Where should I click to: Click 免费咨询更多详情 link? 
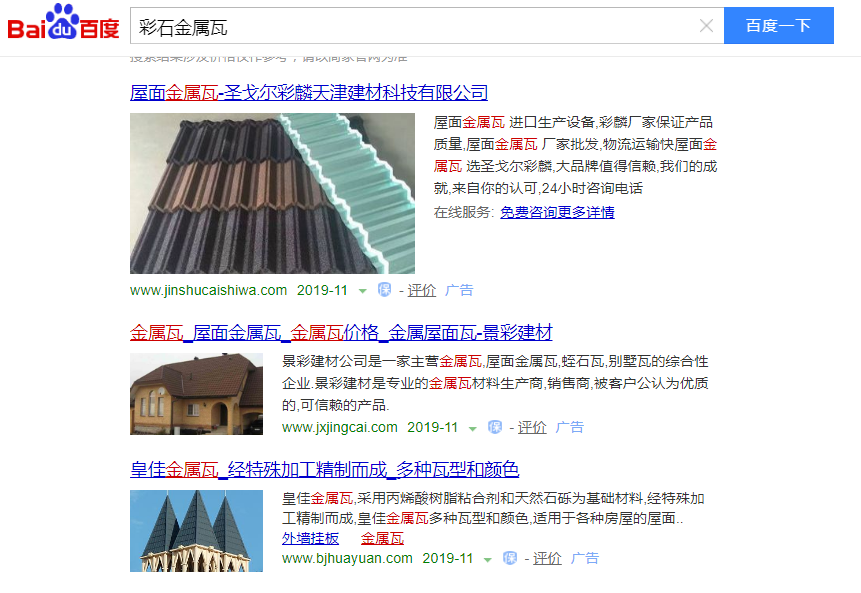[x=557, y=212]
